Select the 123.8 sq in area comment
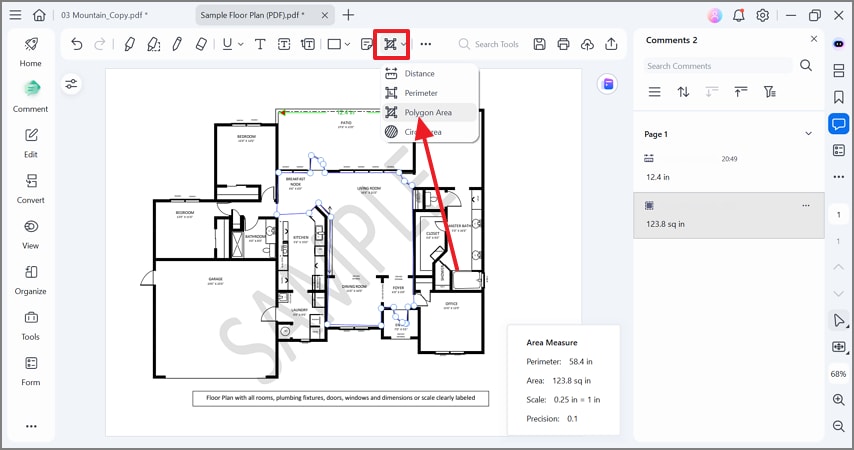This screenshot has width=854, height=450. click(x=729, y=215)
